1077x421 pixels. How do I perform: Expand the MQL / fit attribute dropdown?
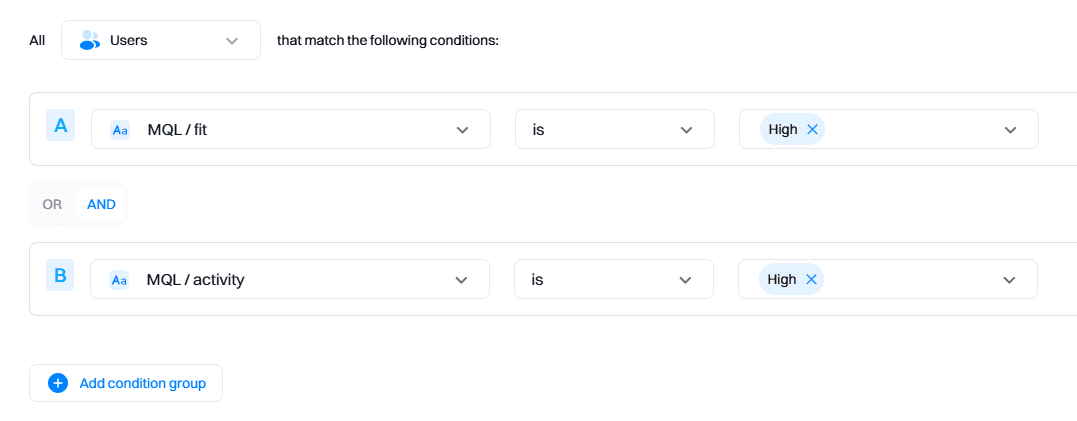click(x=462, y=130)
